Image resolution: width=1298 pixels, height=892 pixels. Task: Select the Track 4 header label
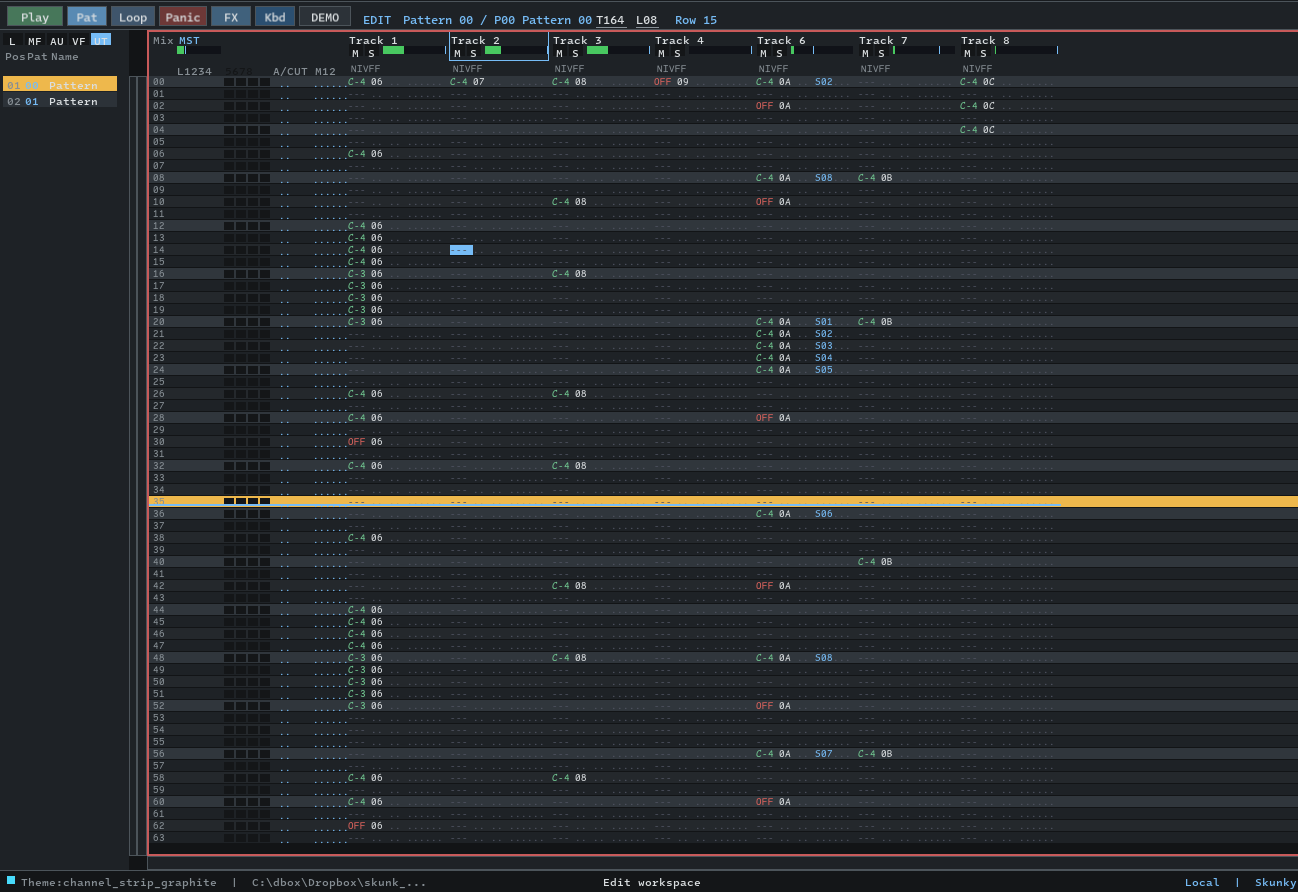(x=679, y=41)
